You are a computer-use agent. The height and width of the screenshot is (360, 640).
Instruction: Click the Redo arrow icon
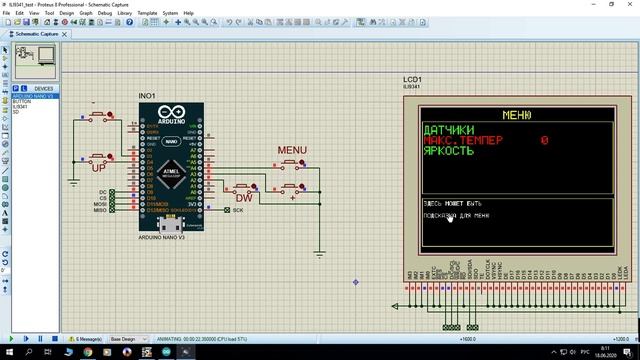[x=239, y=22]
